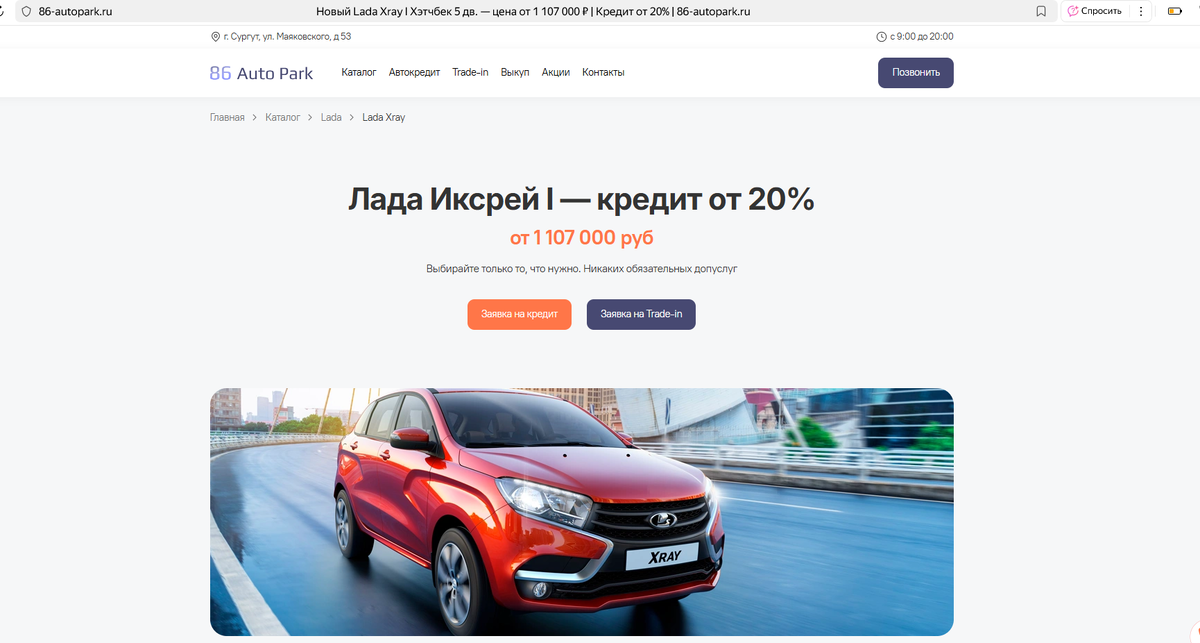Go to Главная breadcrumb link
Viewport: 1200px width, 643px height.
point(227,117)
